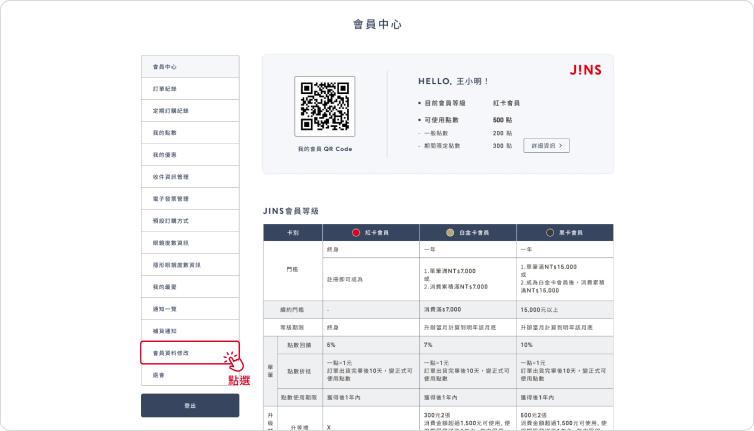Screen dimensions: 754x431
Task: Click the black card member dot icon
Action: click(551, 232)
